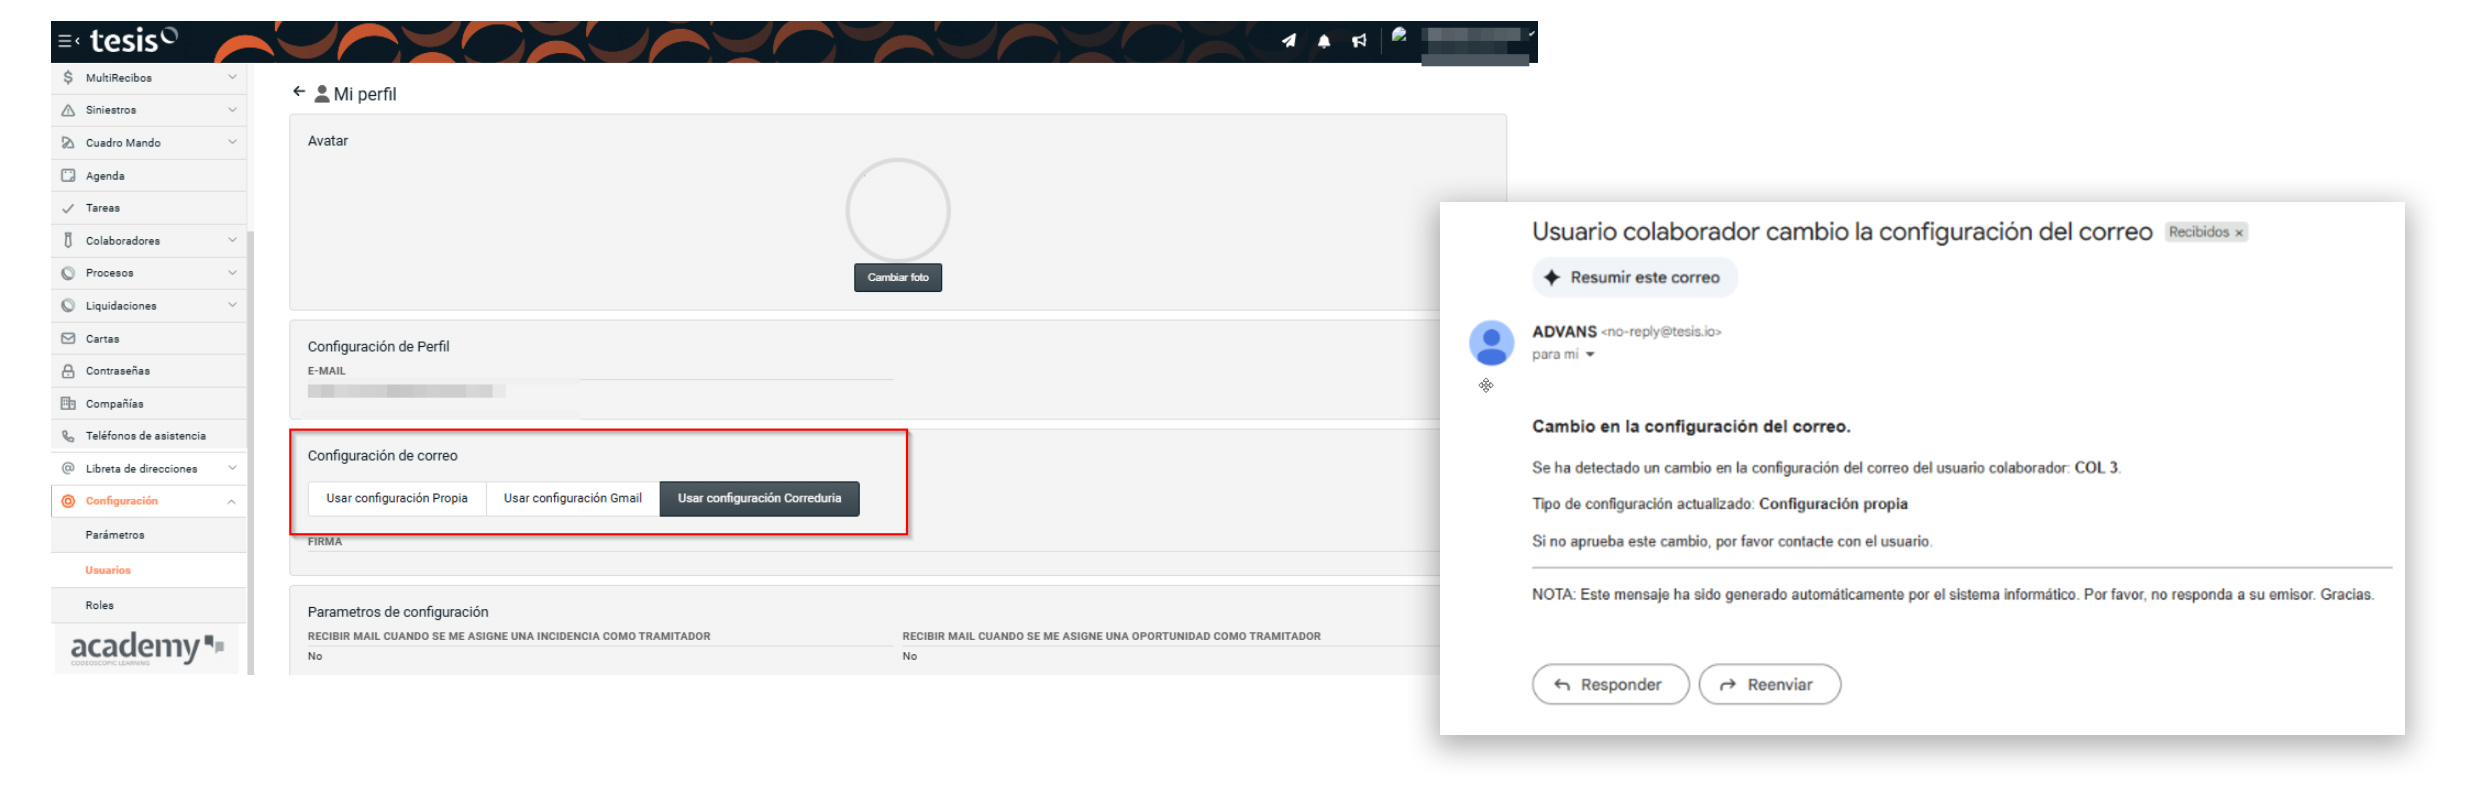This screenshot has height=811, width=2468.
Task: Click the Cartas envelope icon
Action: tap(68, 339)
